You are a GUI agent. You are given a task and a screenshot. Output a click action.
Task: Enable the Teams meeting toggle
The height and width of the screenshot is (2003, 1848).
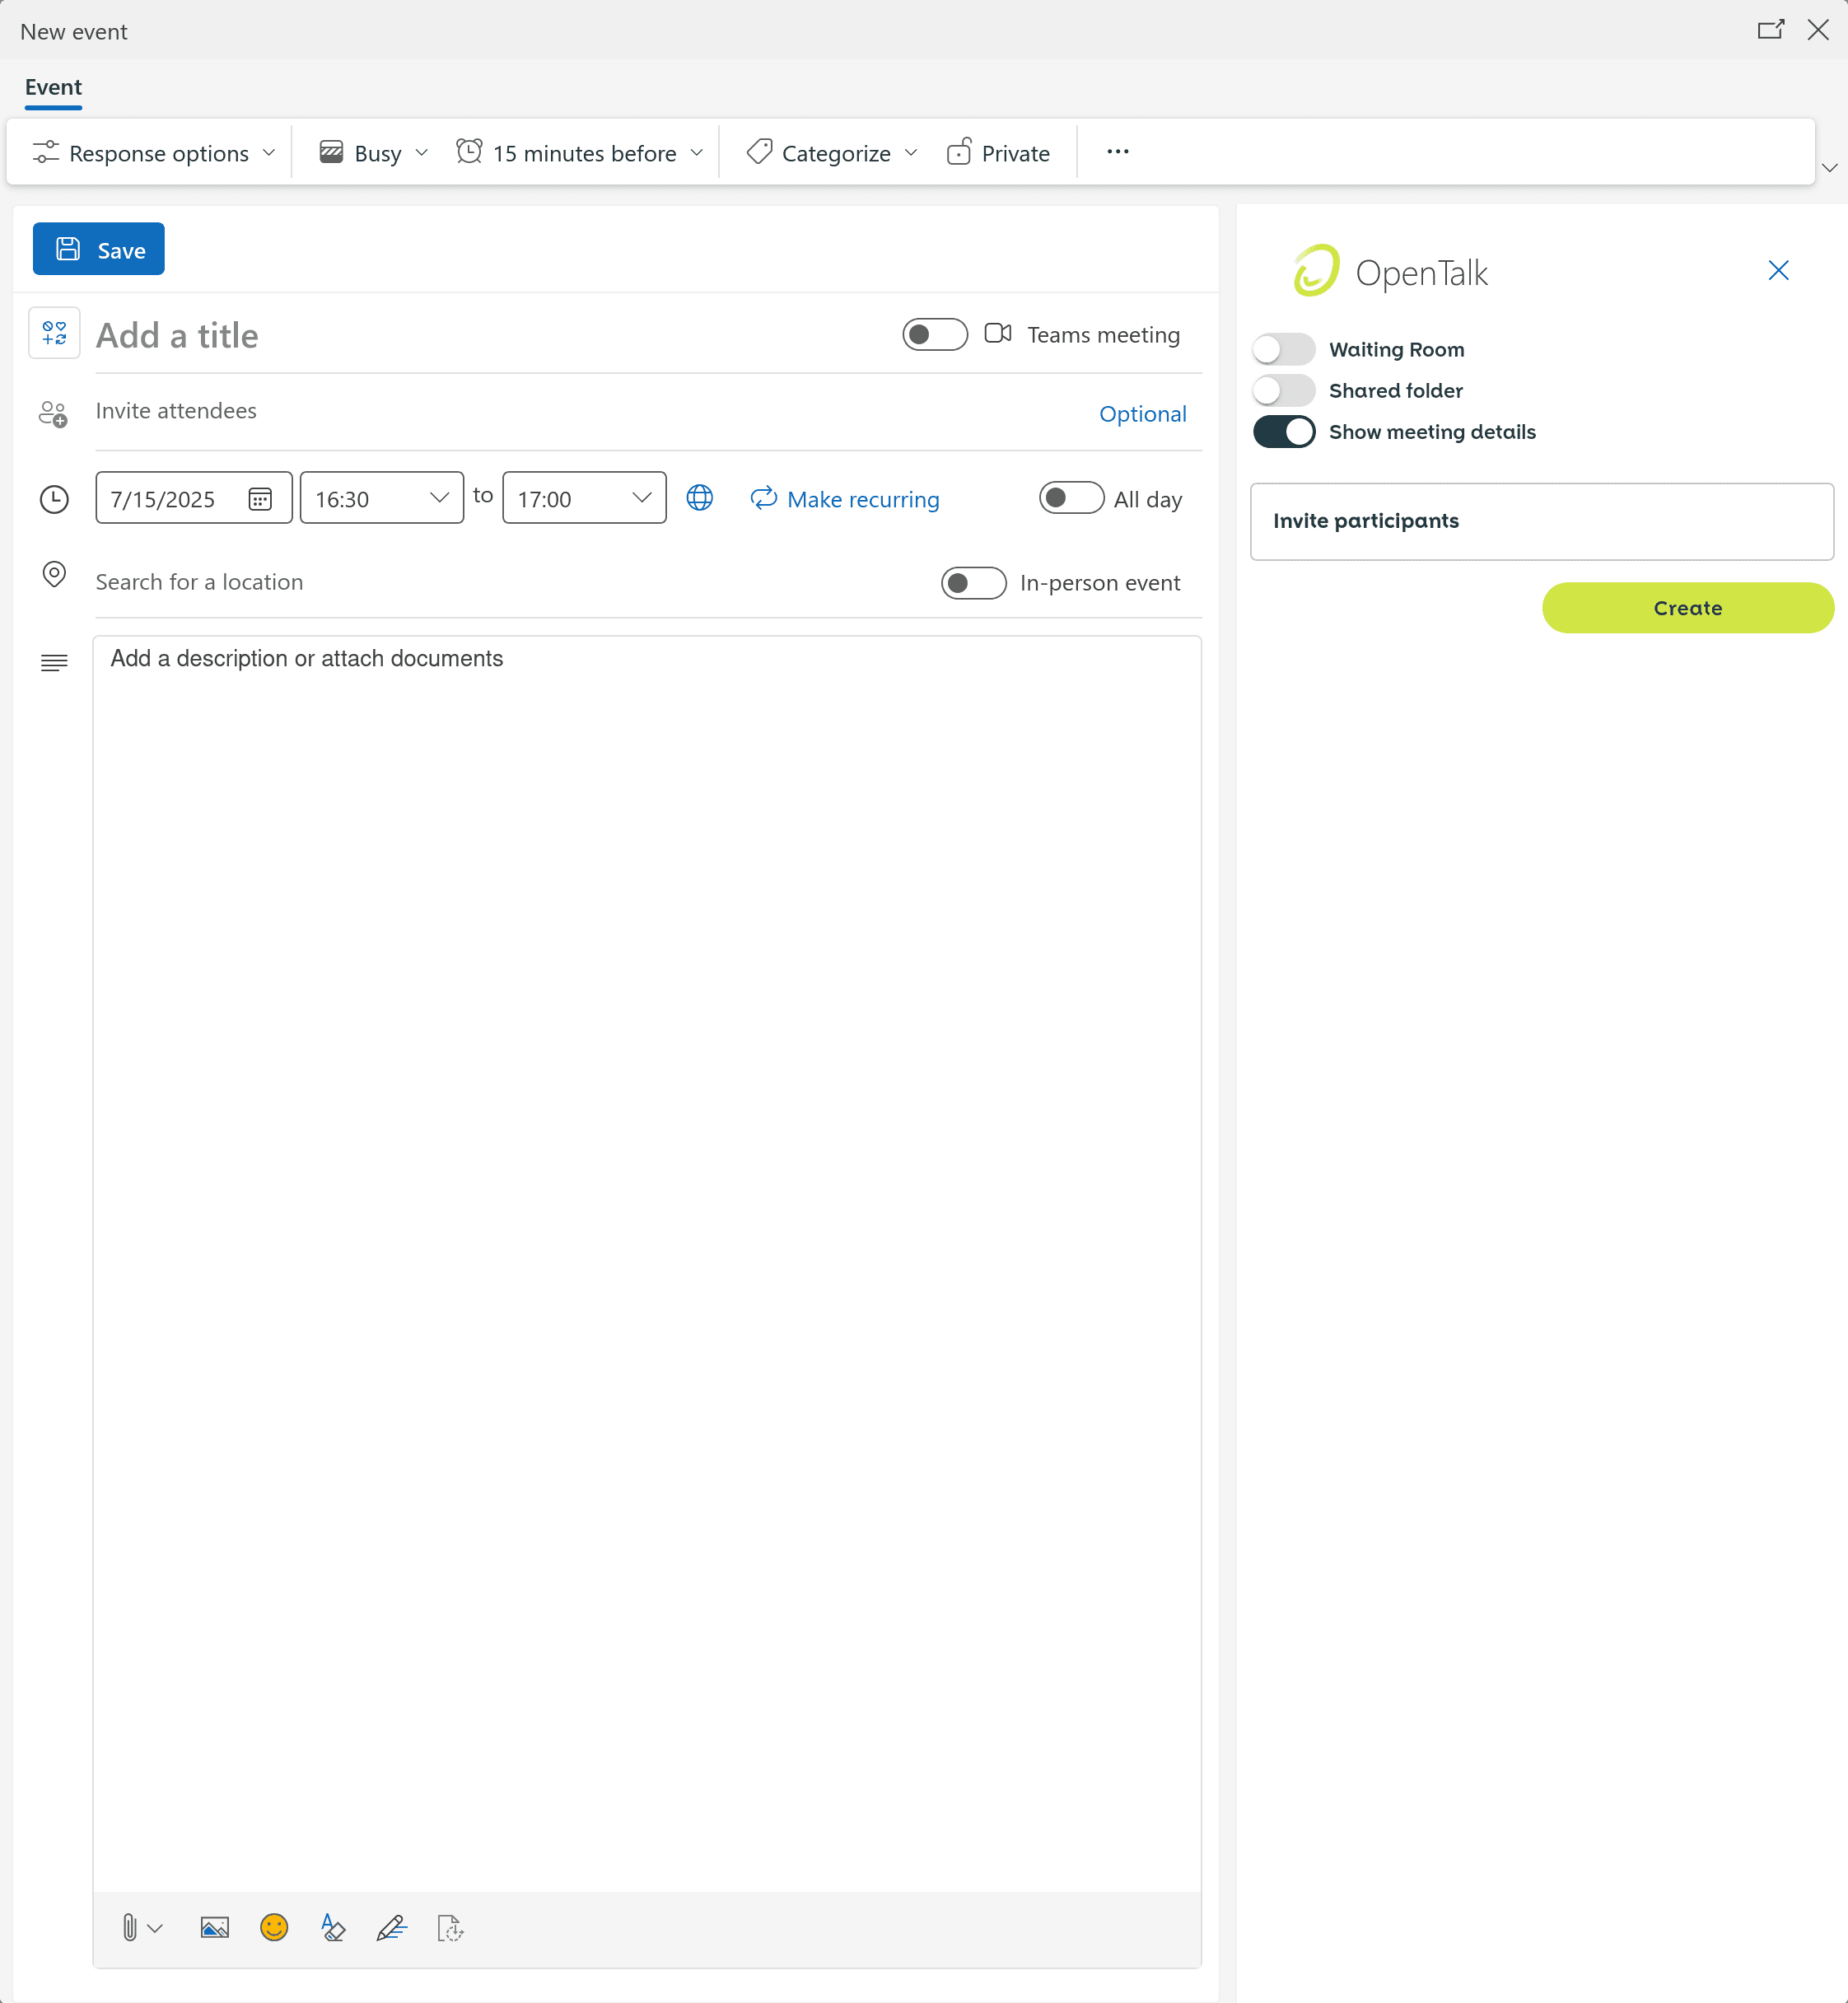point(934,335)
